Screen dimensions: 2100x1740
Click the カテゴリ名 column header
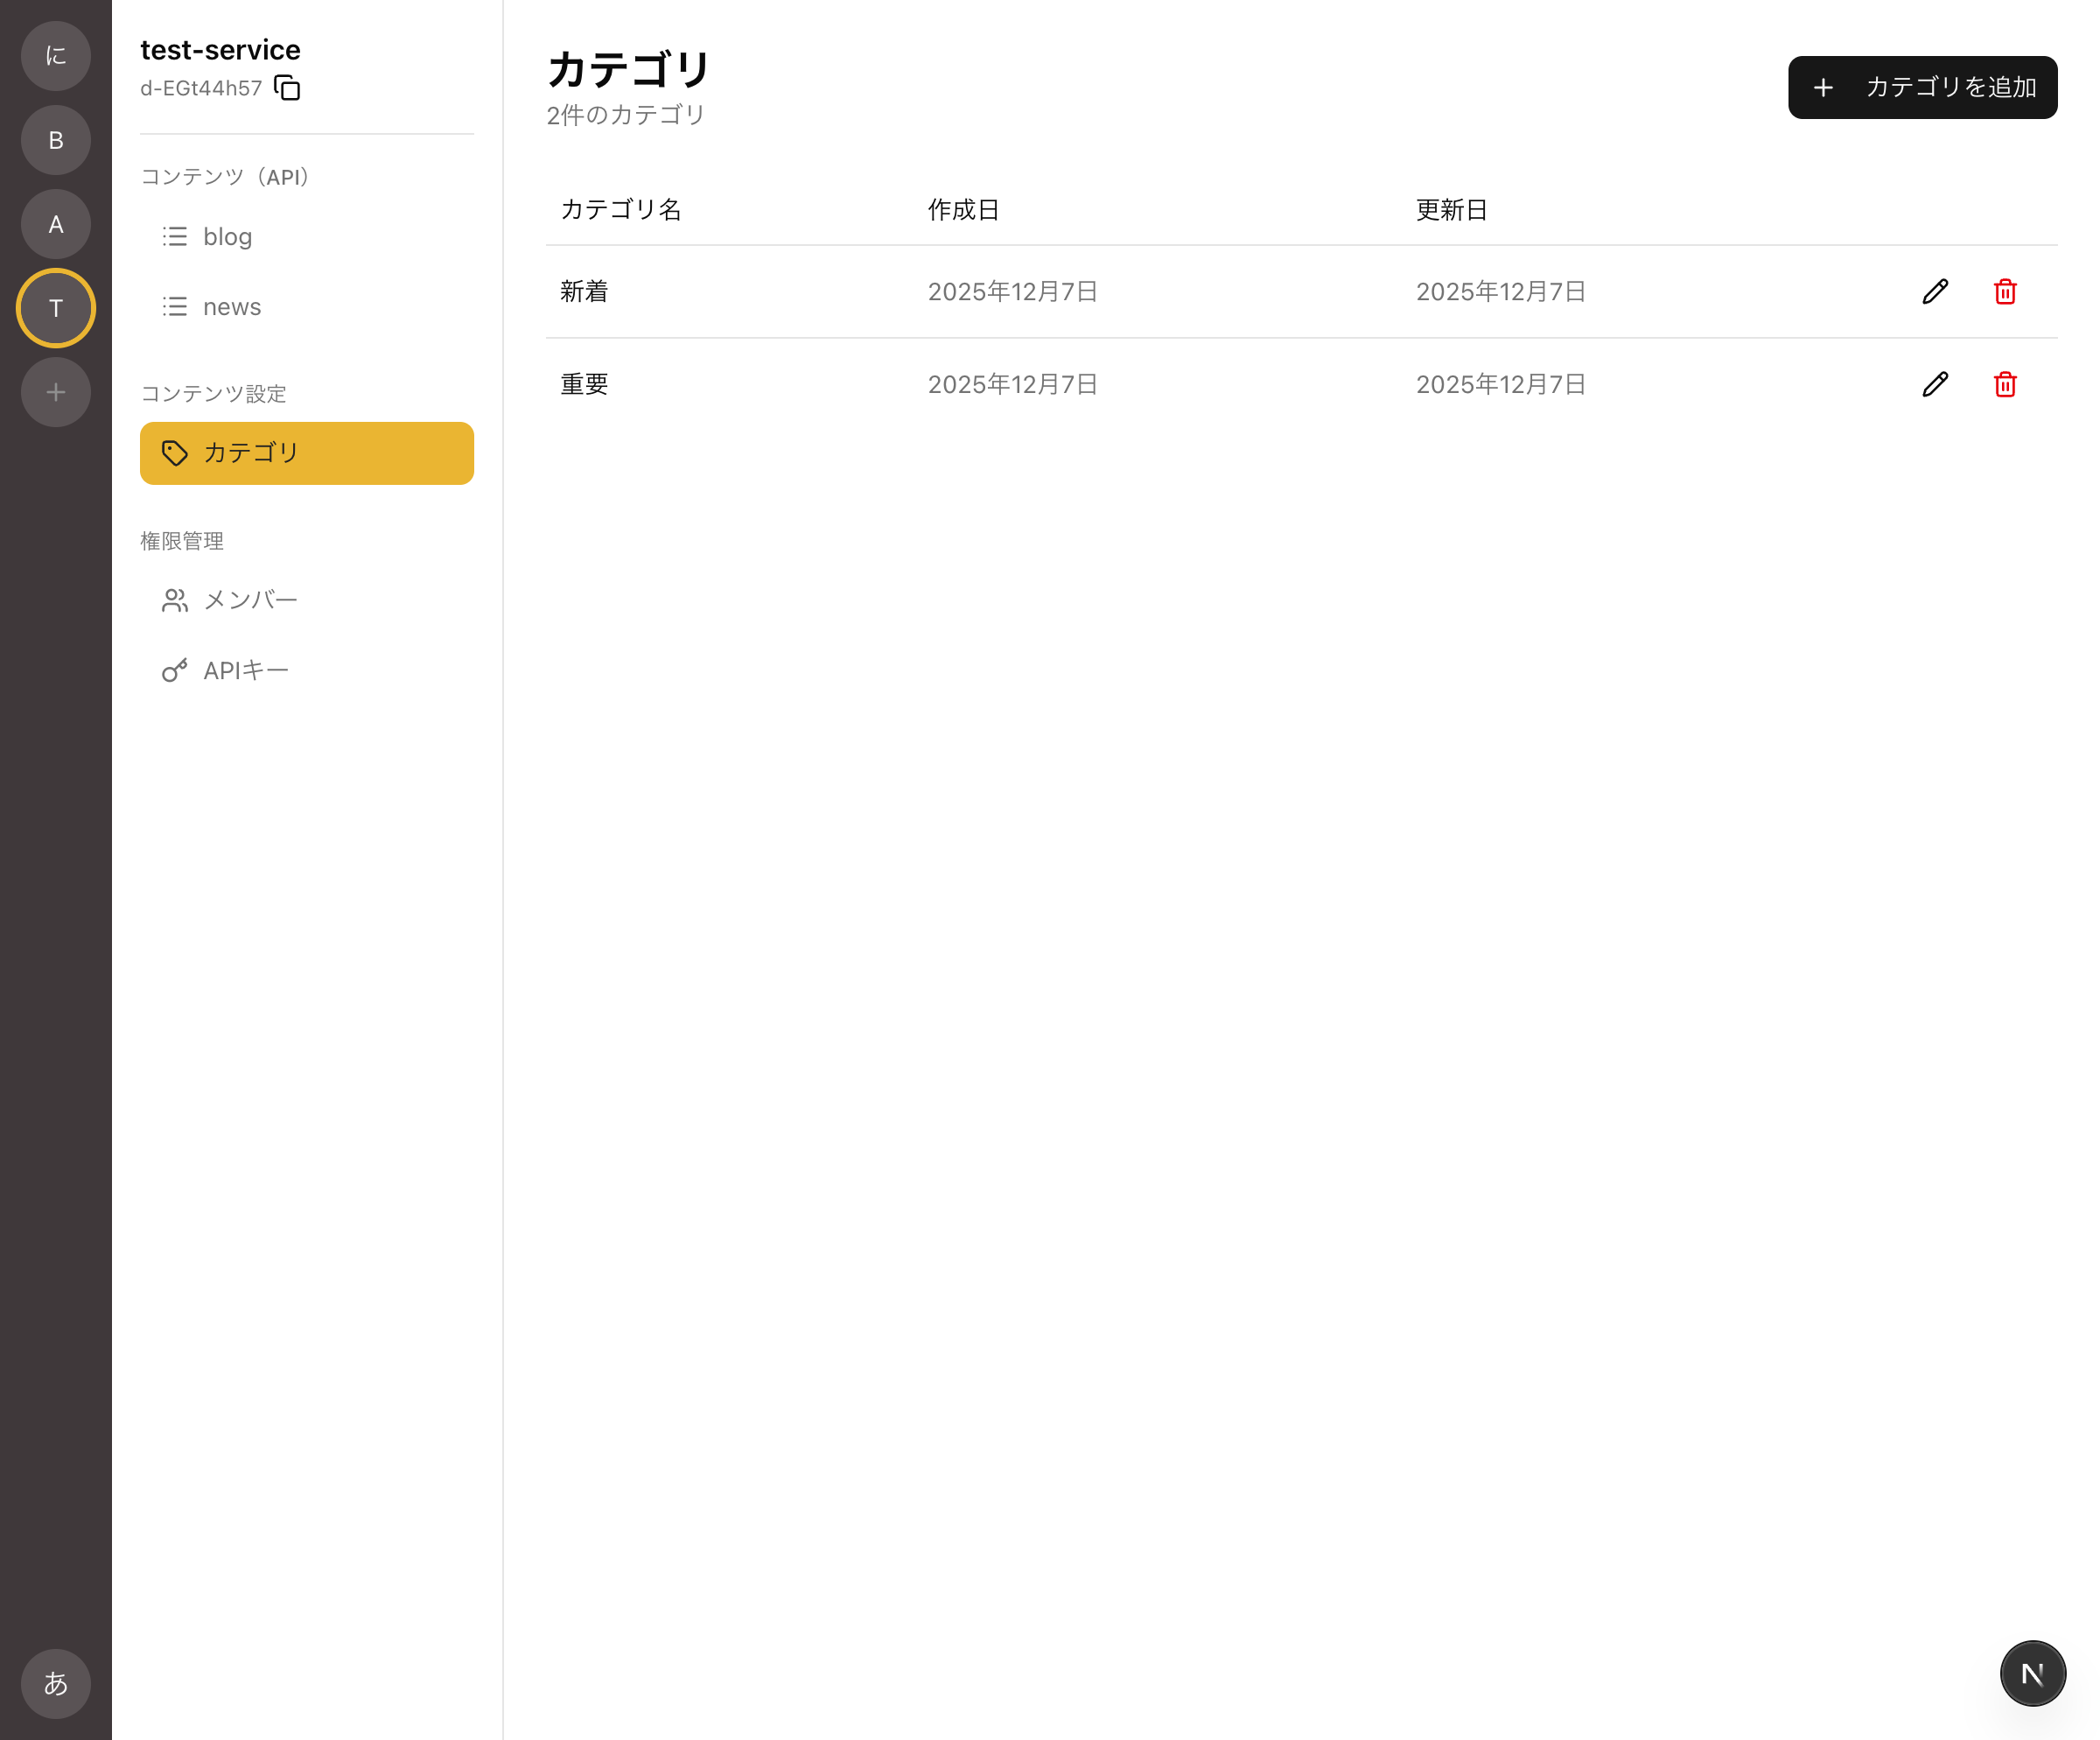621,210
